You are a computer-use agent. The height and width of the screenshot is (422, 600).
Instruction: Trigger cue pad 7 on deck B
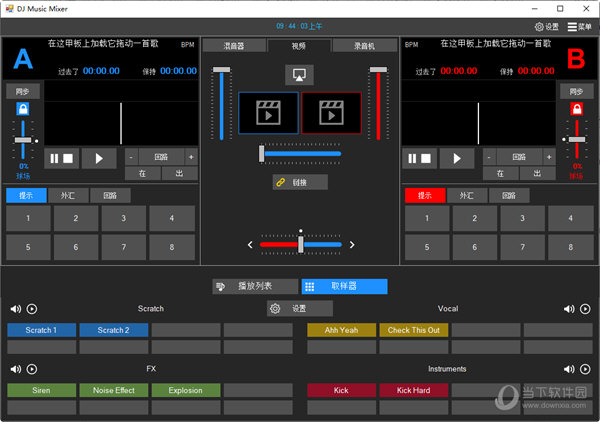[x=522, y=247]
